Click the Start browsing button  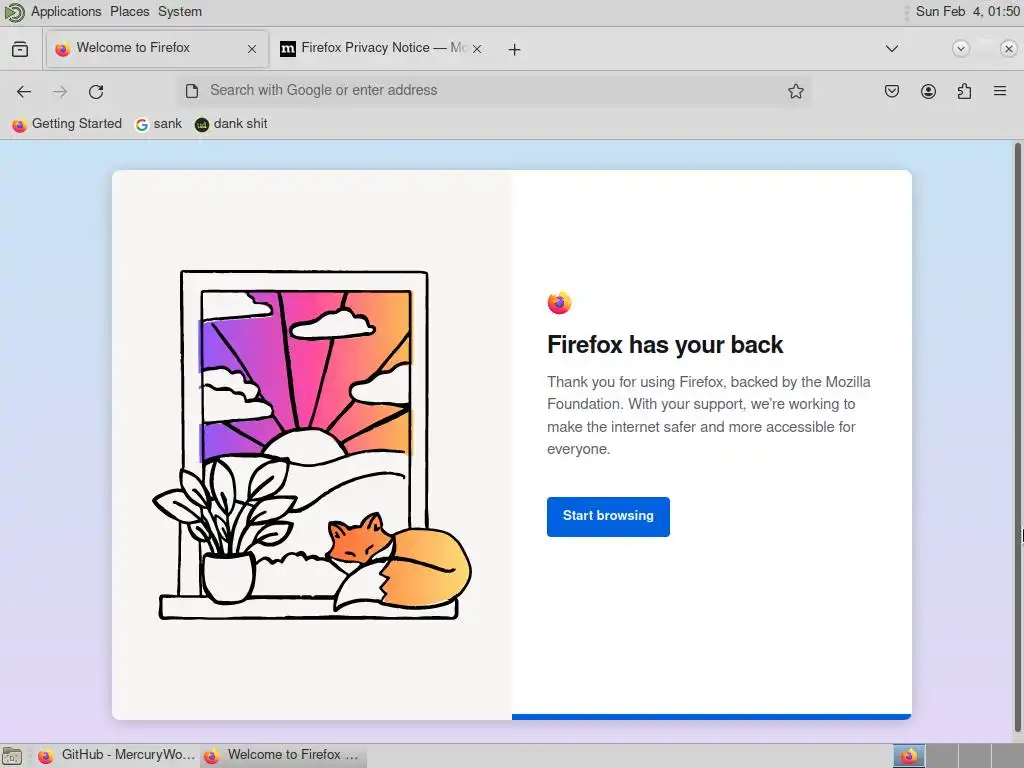pyautogui.click(x=608, y=517)
